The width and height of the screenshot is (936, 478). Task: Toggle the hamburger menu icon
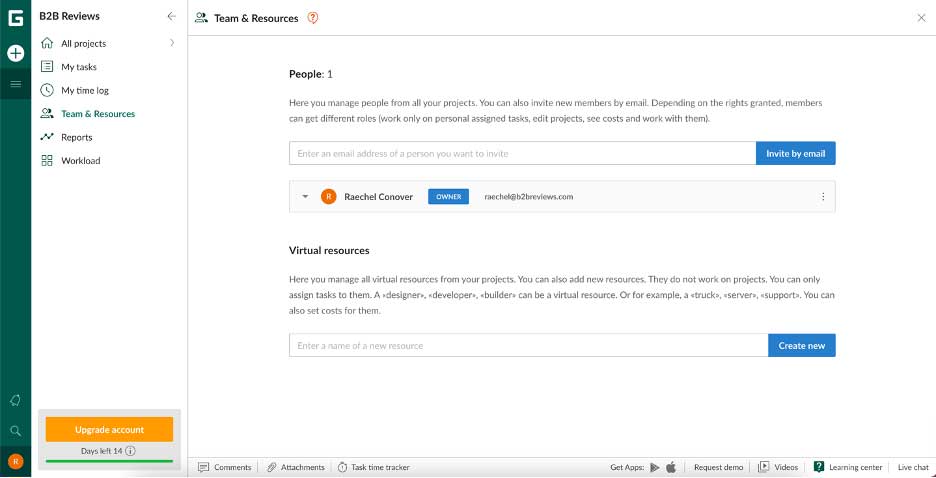pyautogui.click(x=16, y=84)
